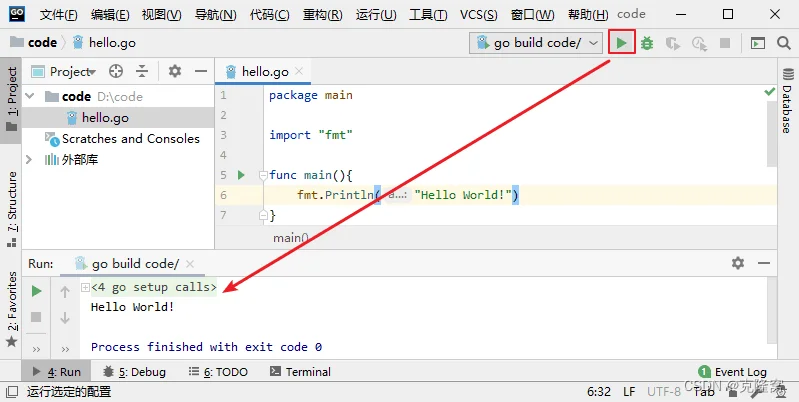
Task: Open the 视图(V) menu
Action: 162,15
